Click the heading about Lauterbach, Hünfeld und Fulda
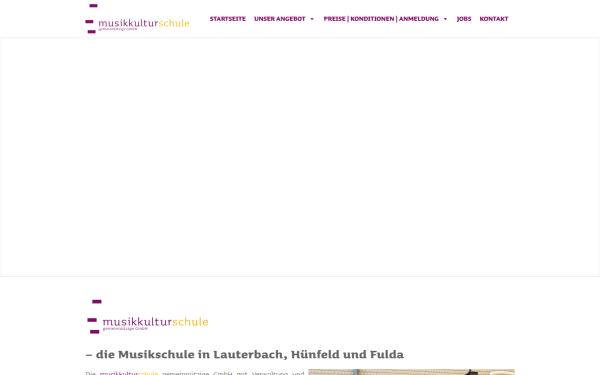 [245, 354]
